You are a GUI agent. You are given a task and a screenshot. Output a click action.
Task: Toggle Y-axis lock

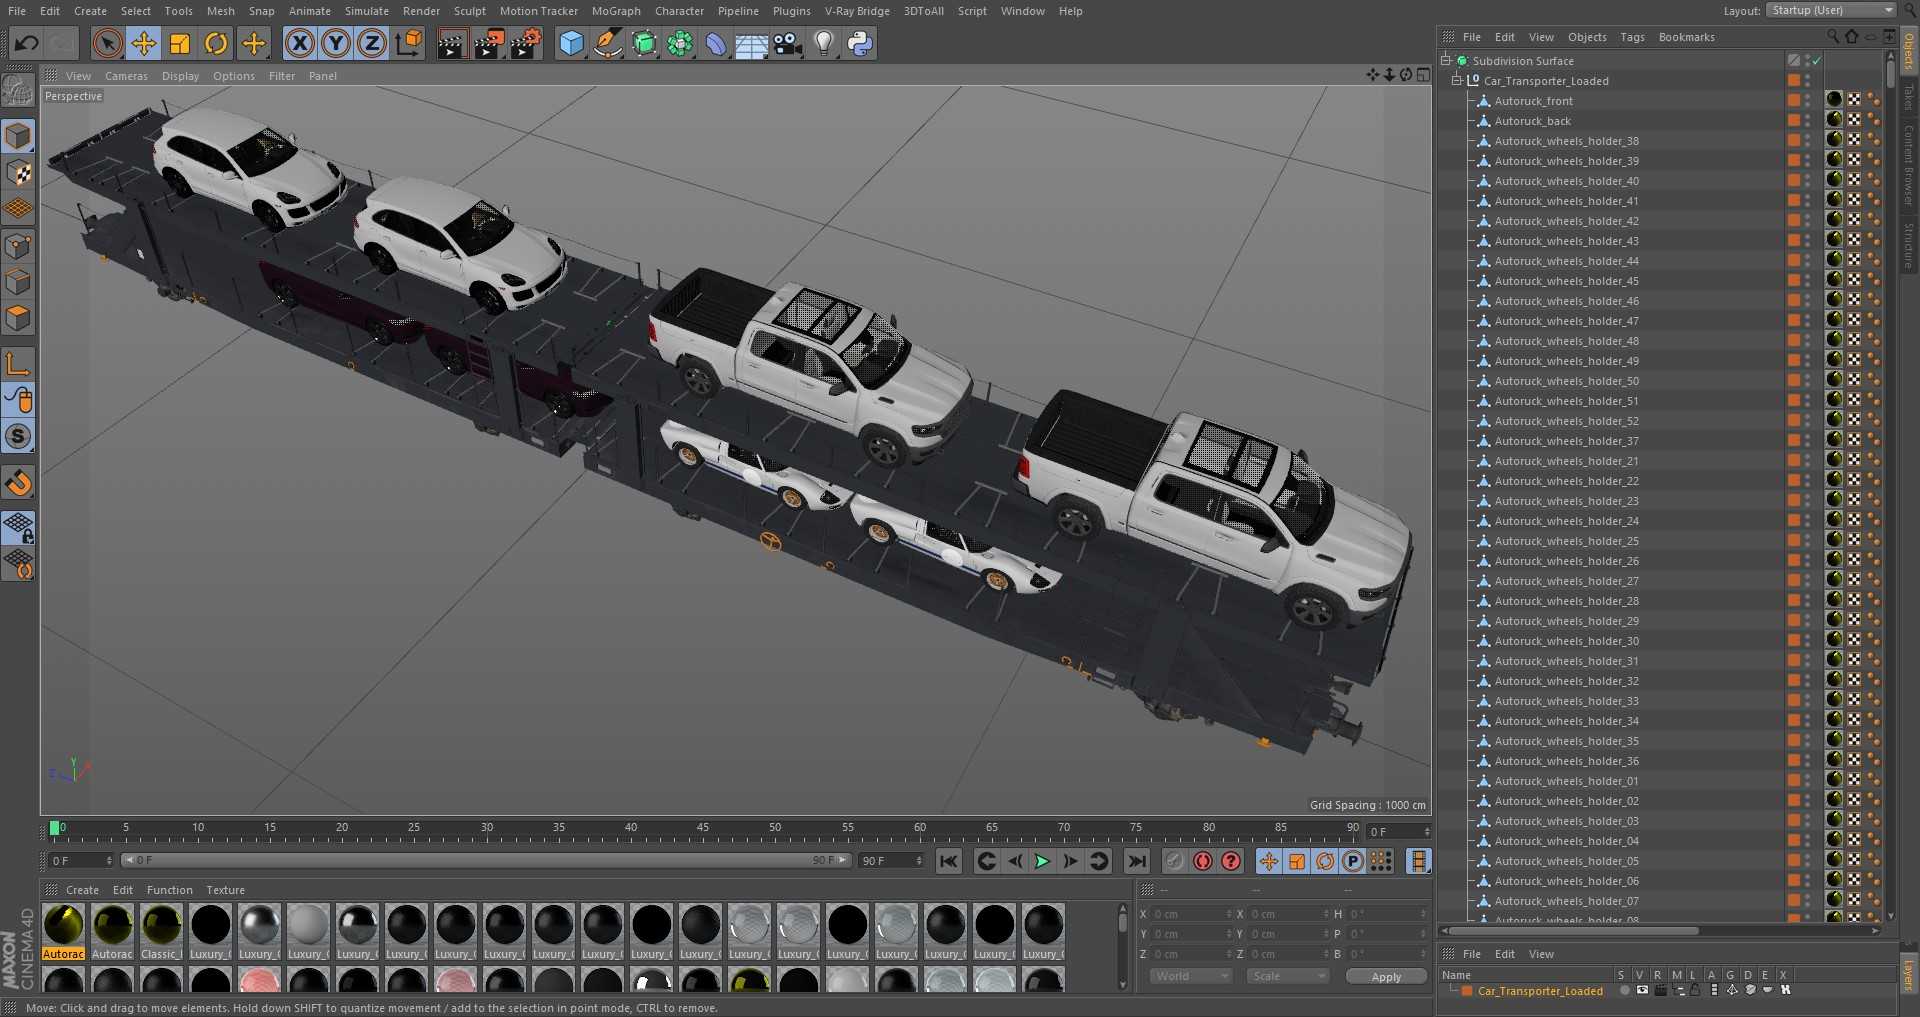(x=336, y=43)
